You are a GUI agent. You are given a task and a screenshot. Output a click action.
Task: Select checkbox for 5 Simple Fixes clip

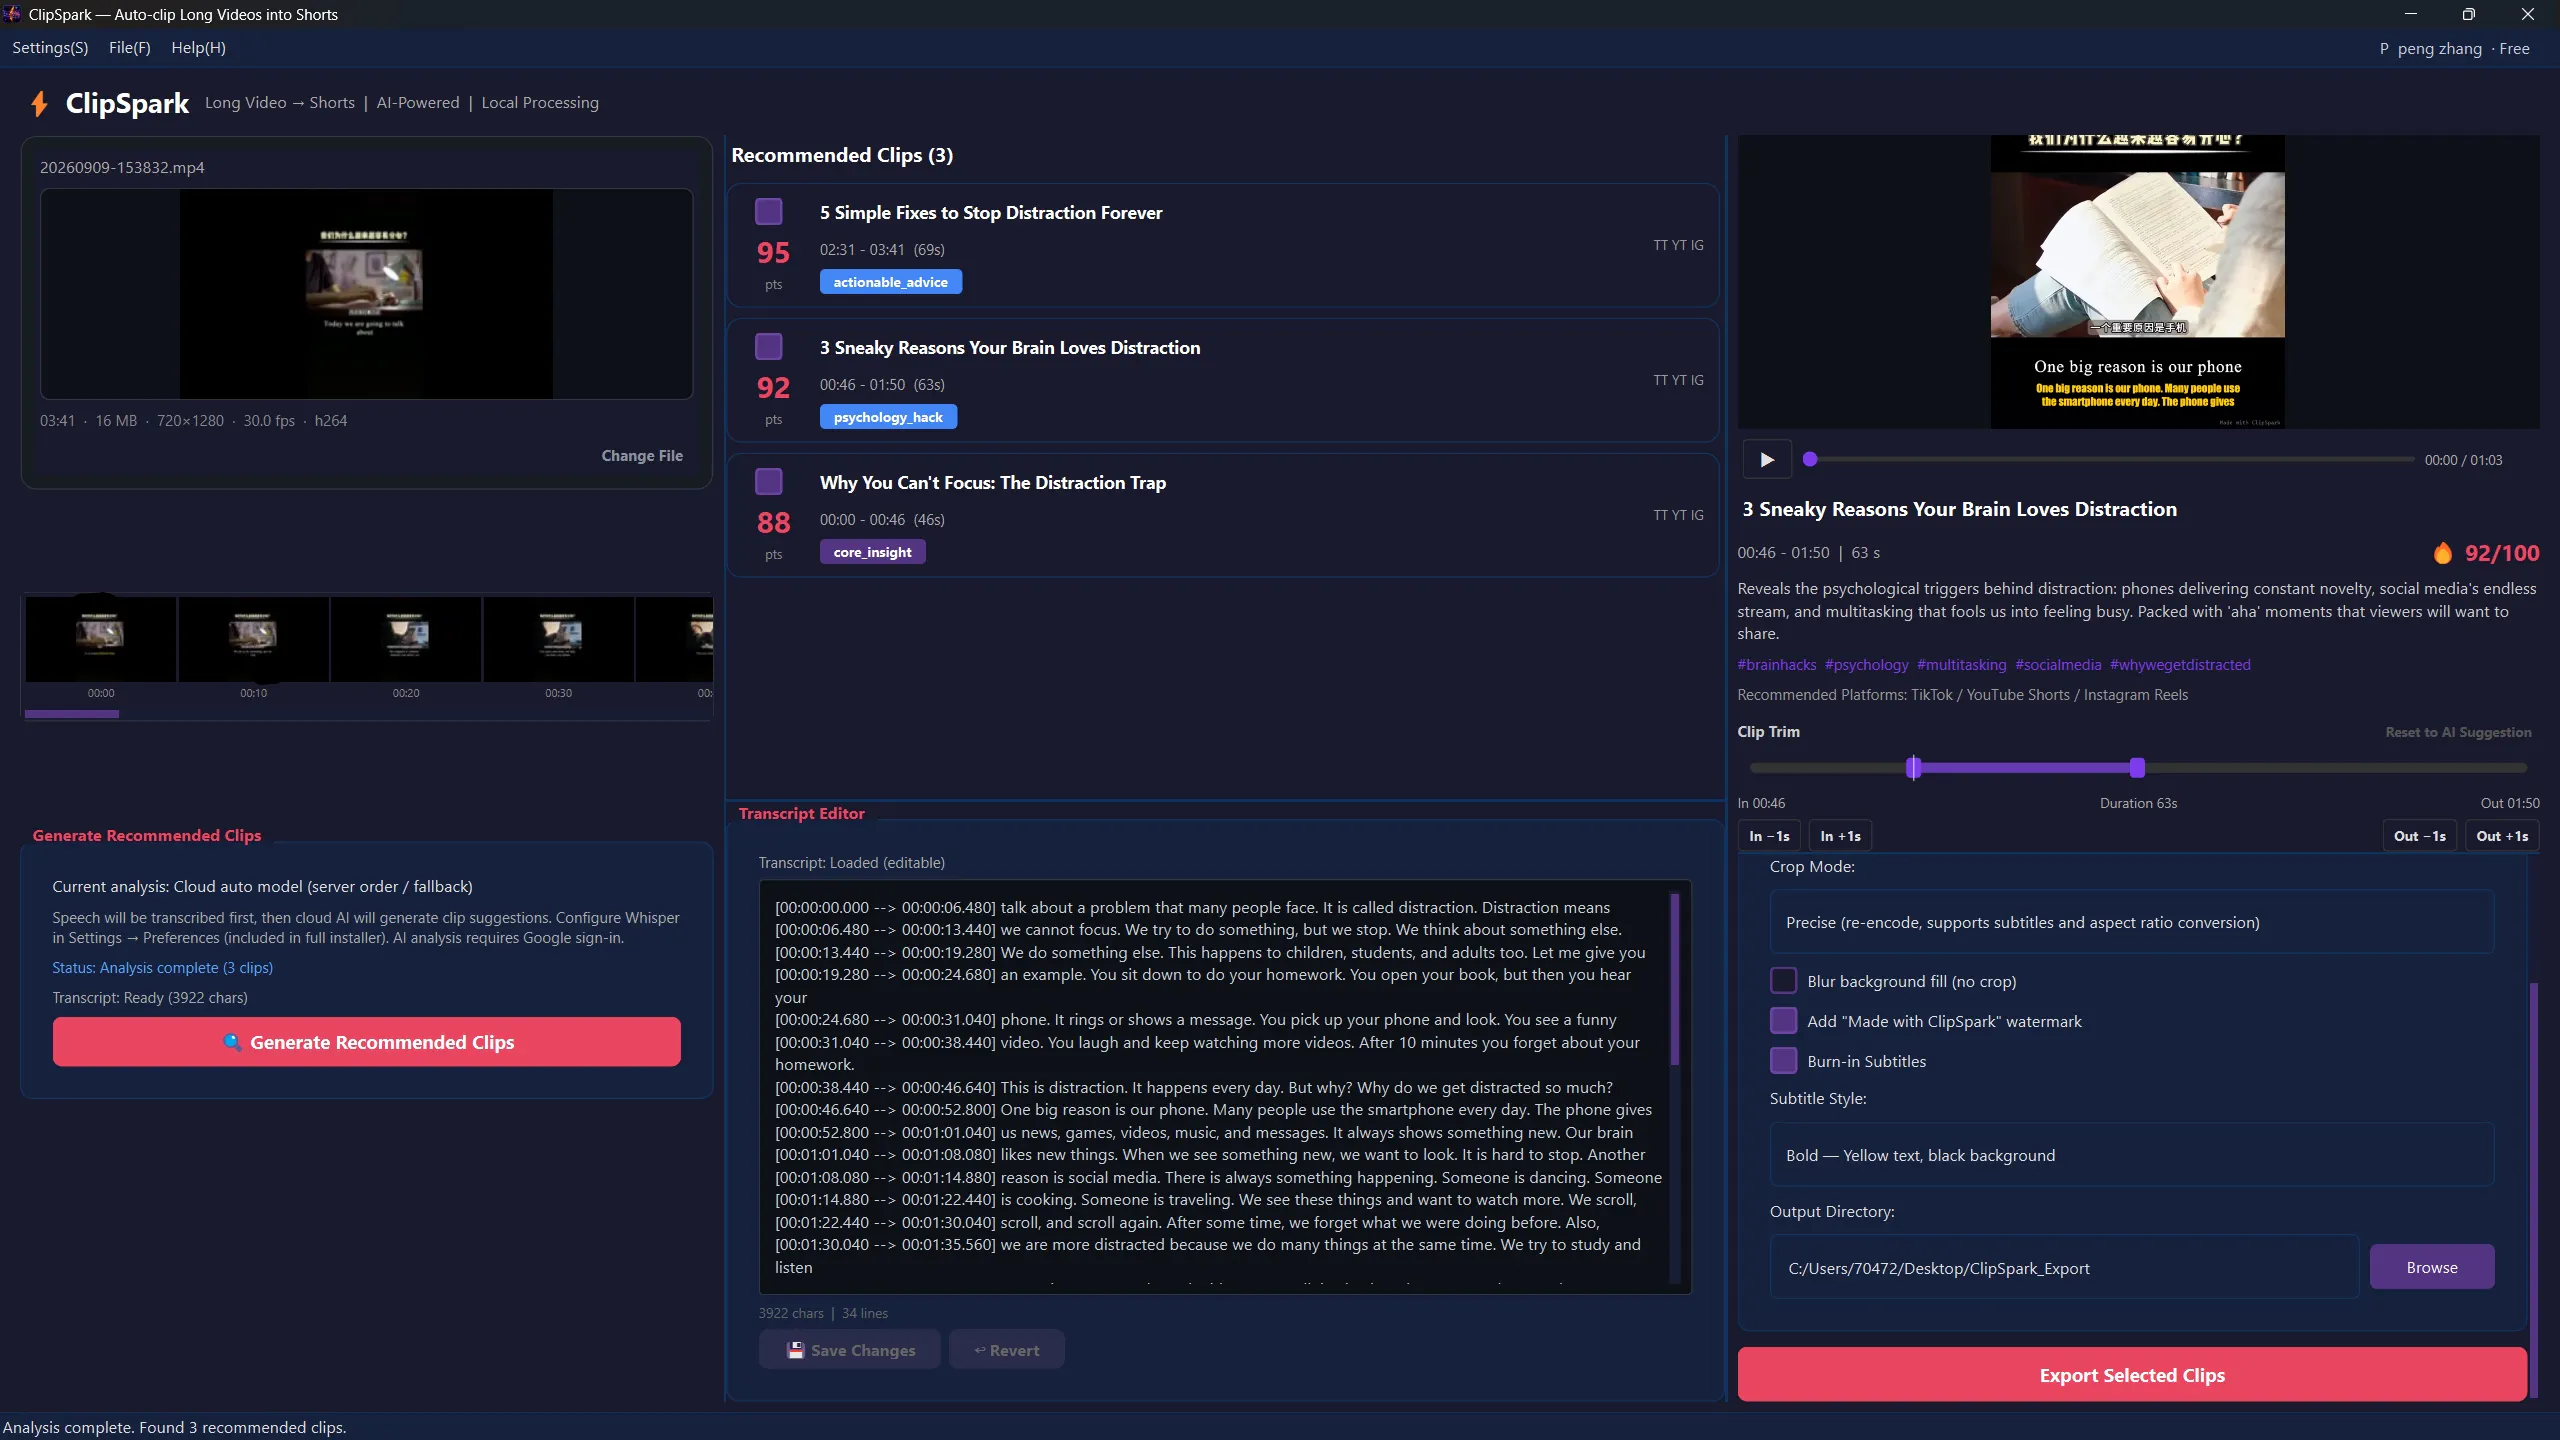768,212
